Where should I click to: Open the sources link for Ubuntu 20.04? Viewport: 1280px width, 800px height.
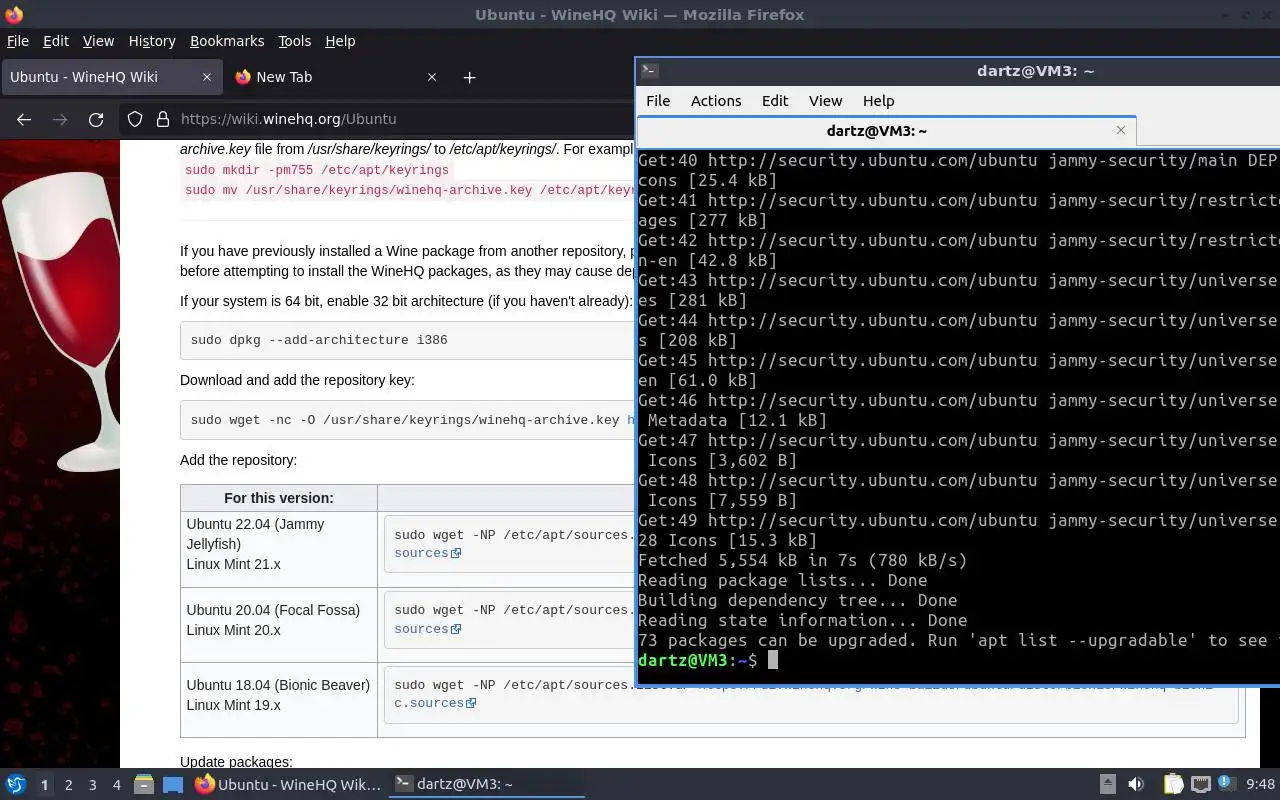[x=427, y=629]
